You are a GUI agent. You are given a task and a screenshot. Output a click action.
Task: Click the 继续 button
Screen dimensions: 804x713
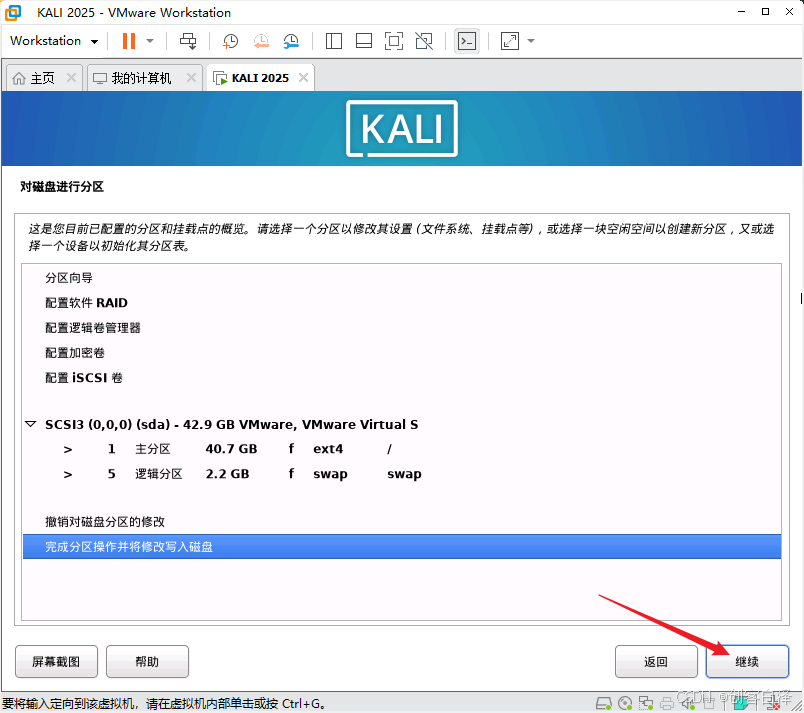coord(747,662)
